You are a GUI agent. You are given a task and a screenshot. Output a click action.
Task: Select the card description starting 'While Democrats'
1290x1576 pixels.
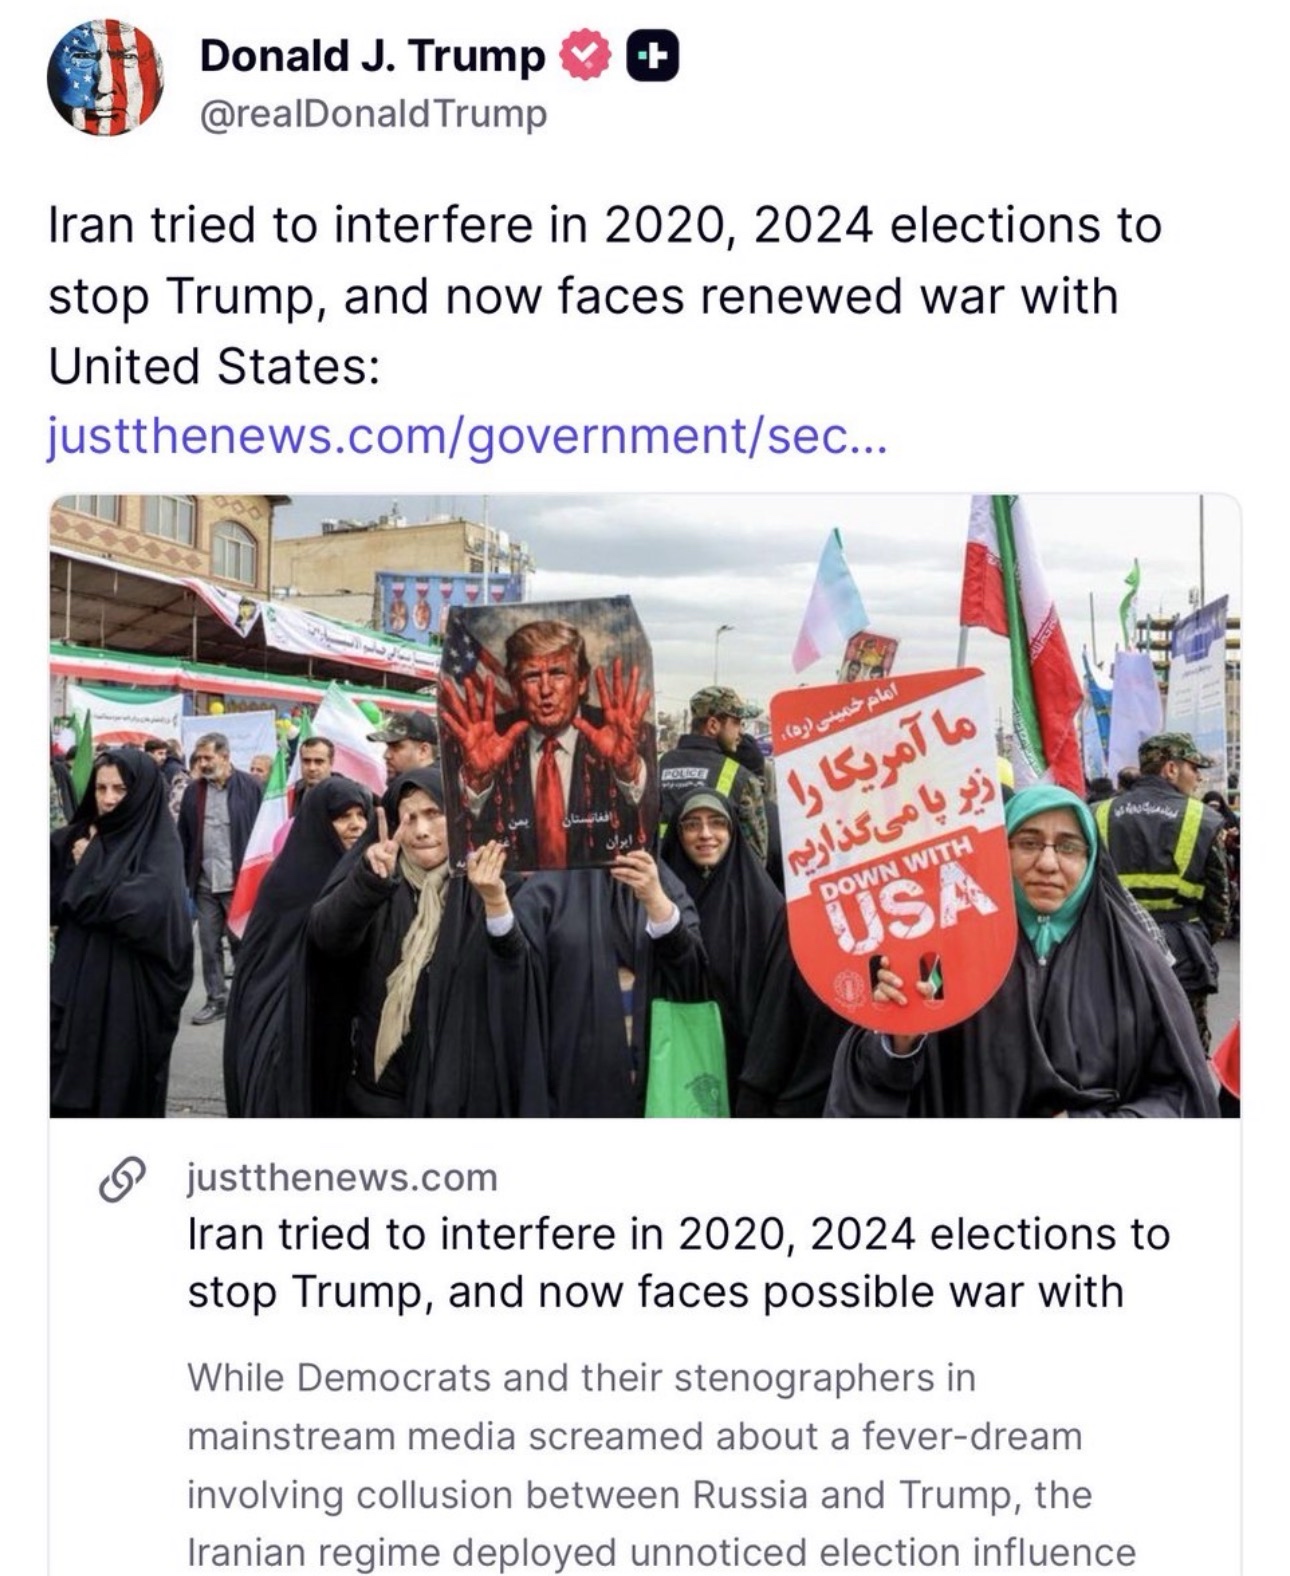click(x=661, y=1465)
